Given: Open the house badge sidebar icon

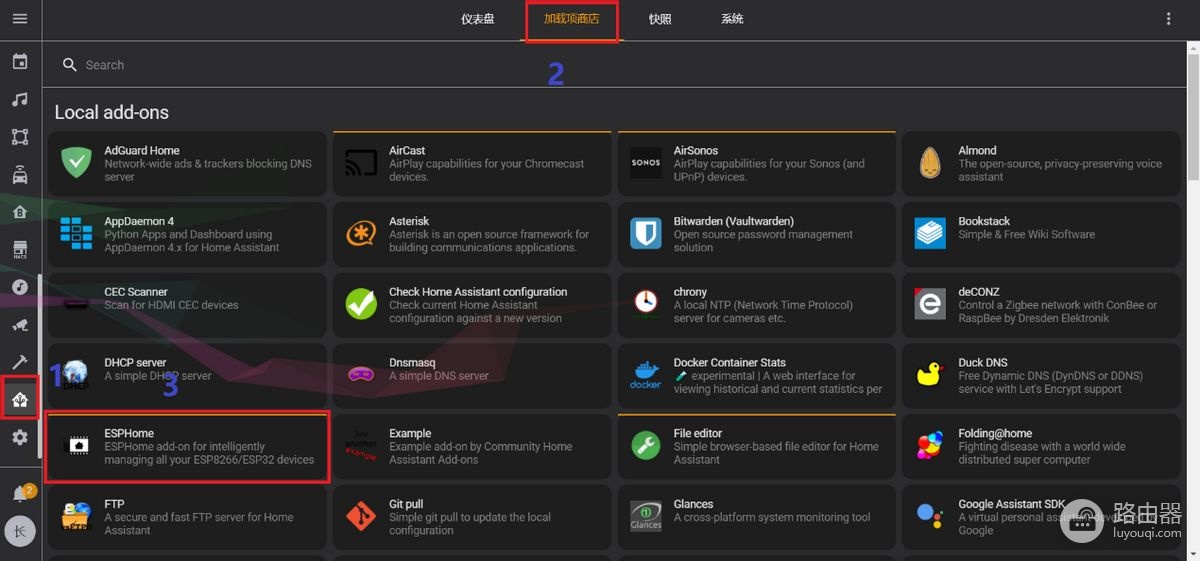Looking at the screenshot, I should tap(20, 212).
